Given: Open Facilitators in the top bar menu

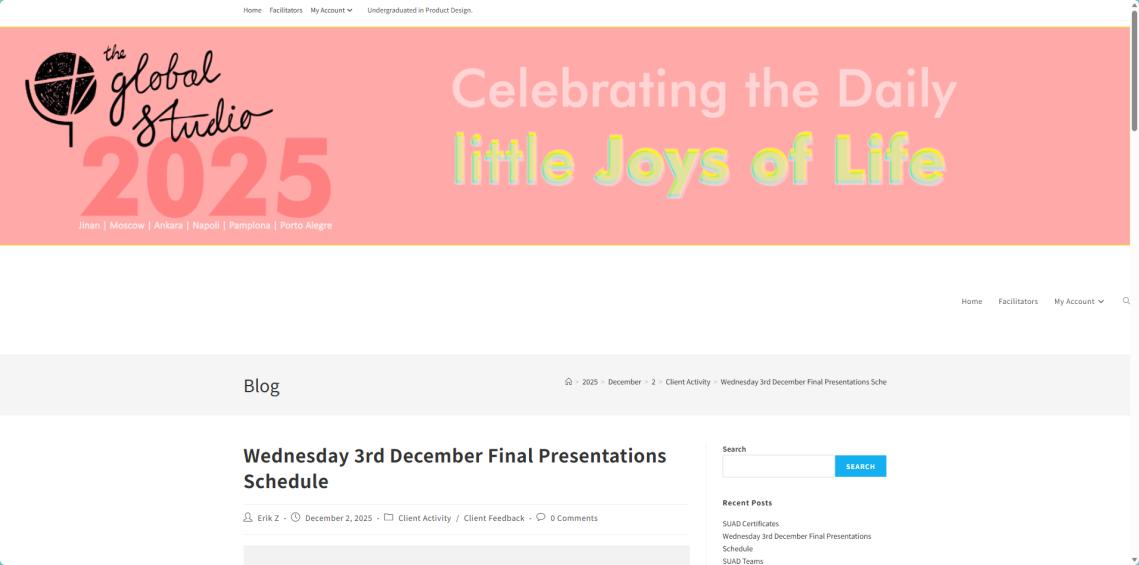Looking at the screenshot, I should click(286, 10).
